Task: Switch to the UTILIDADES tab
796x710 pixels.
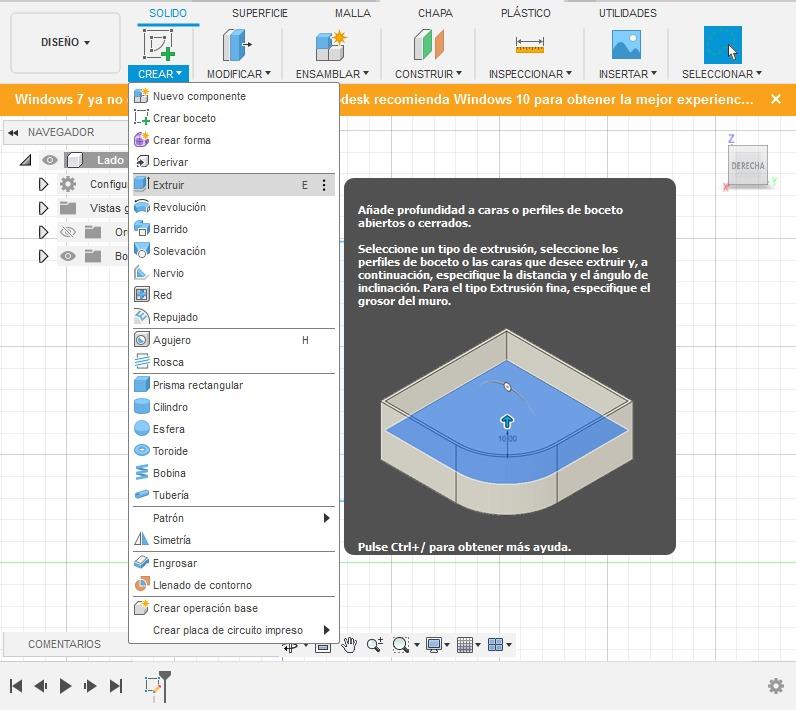Action: pyautogui.click(x=627, y=13)
